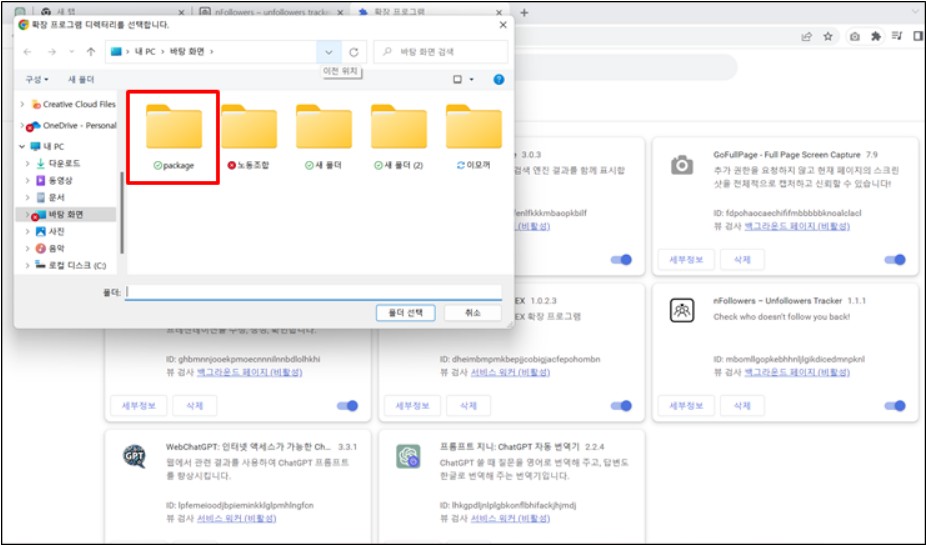
Task: Select the package folder
Action: click(174, 137)
